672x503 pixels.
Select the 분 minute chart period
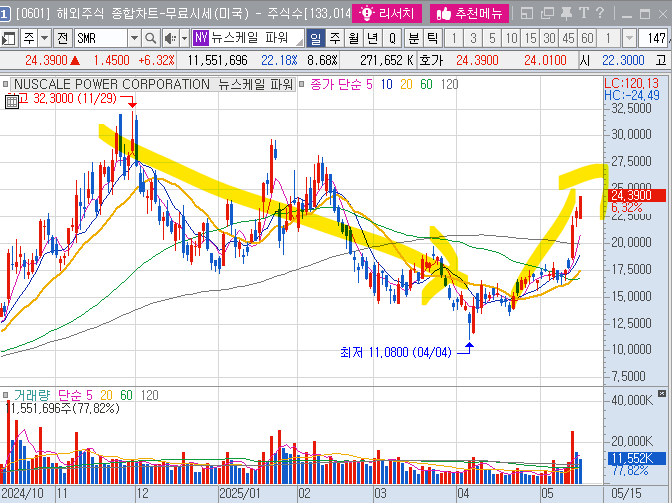414,39
